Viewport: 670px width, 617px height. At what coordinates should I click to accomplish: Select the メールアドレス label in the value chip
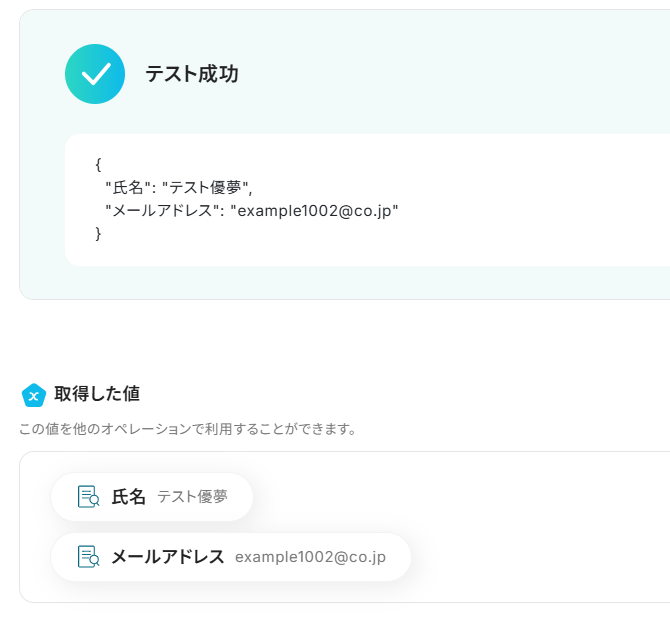click(x=167, y=557)
